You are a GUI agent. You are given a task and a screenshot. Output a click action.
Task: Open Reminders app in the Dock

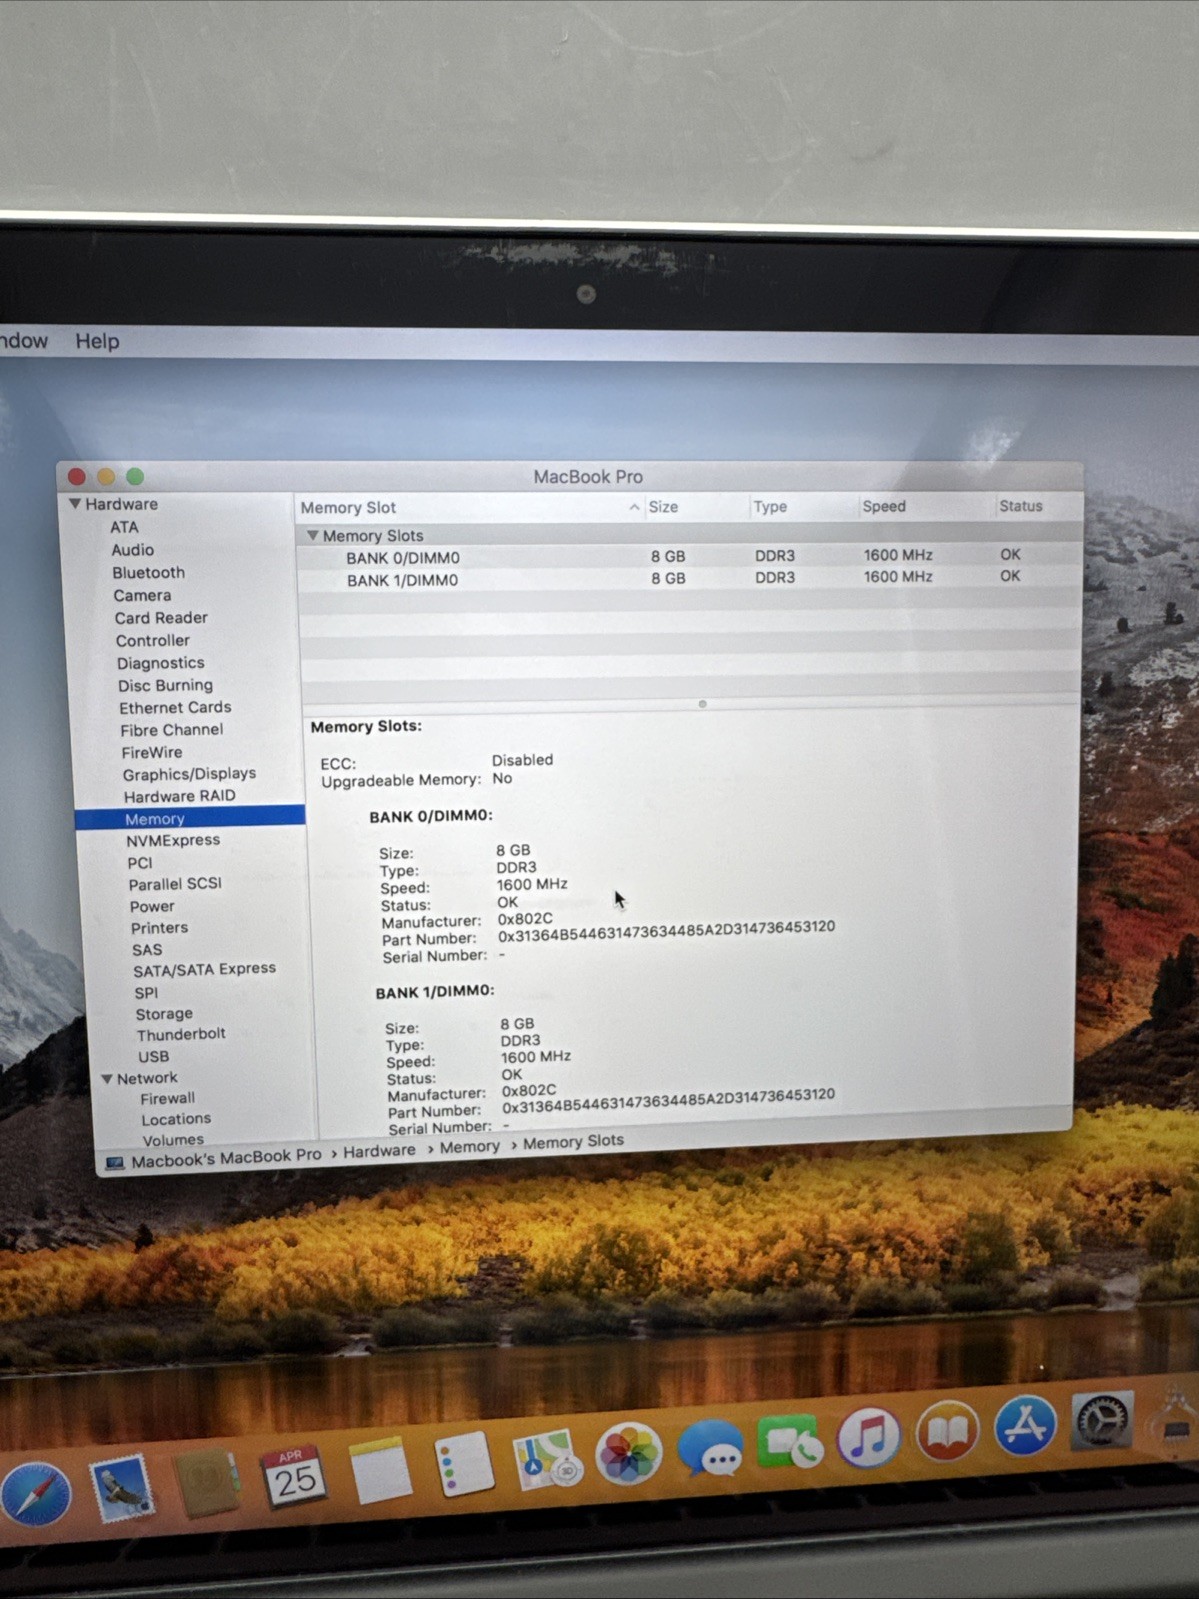point(463,1465)
